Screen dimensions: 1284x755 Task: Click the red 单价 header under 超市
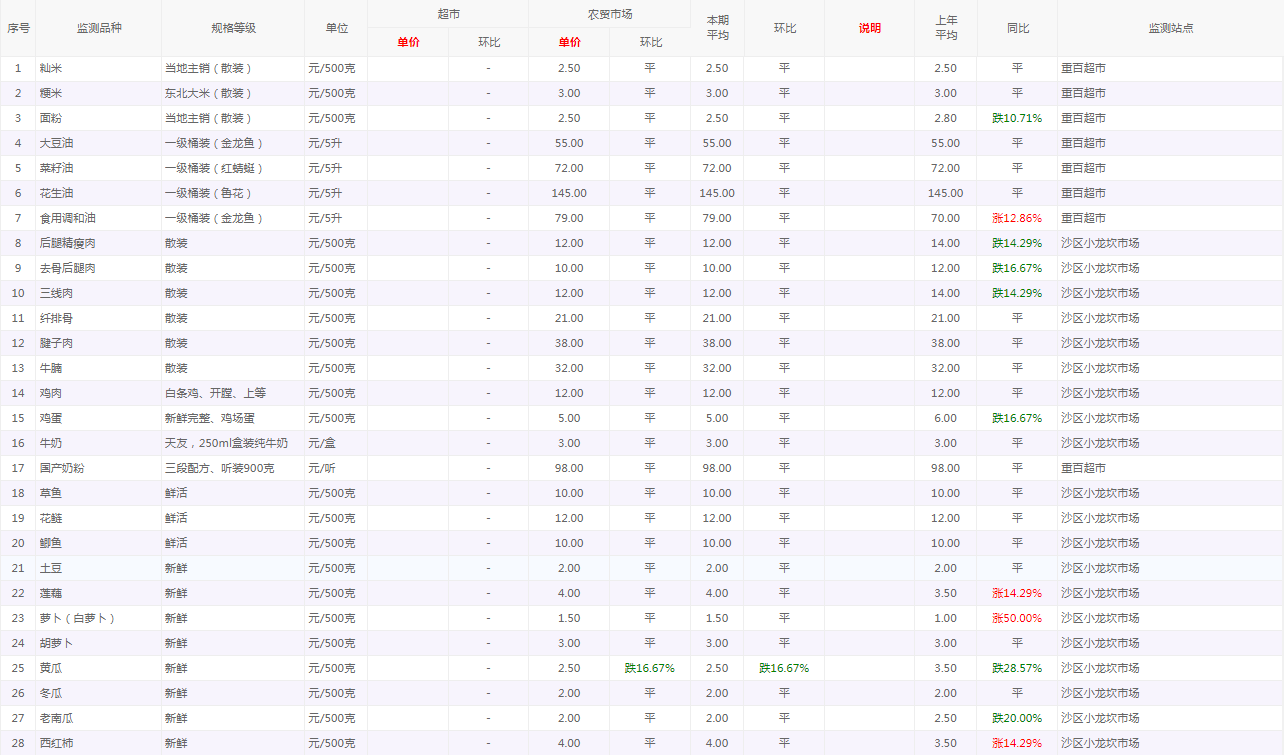coord(408,42)
